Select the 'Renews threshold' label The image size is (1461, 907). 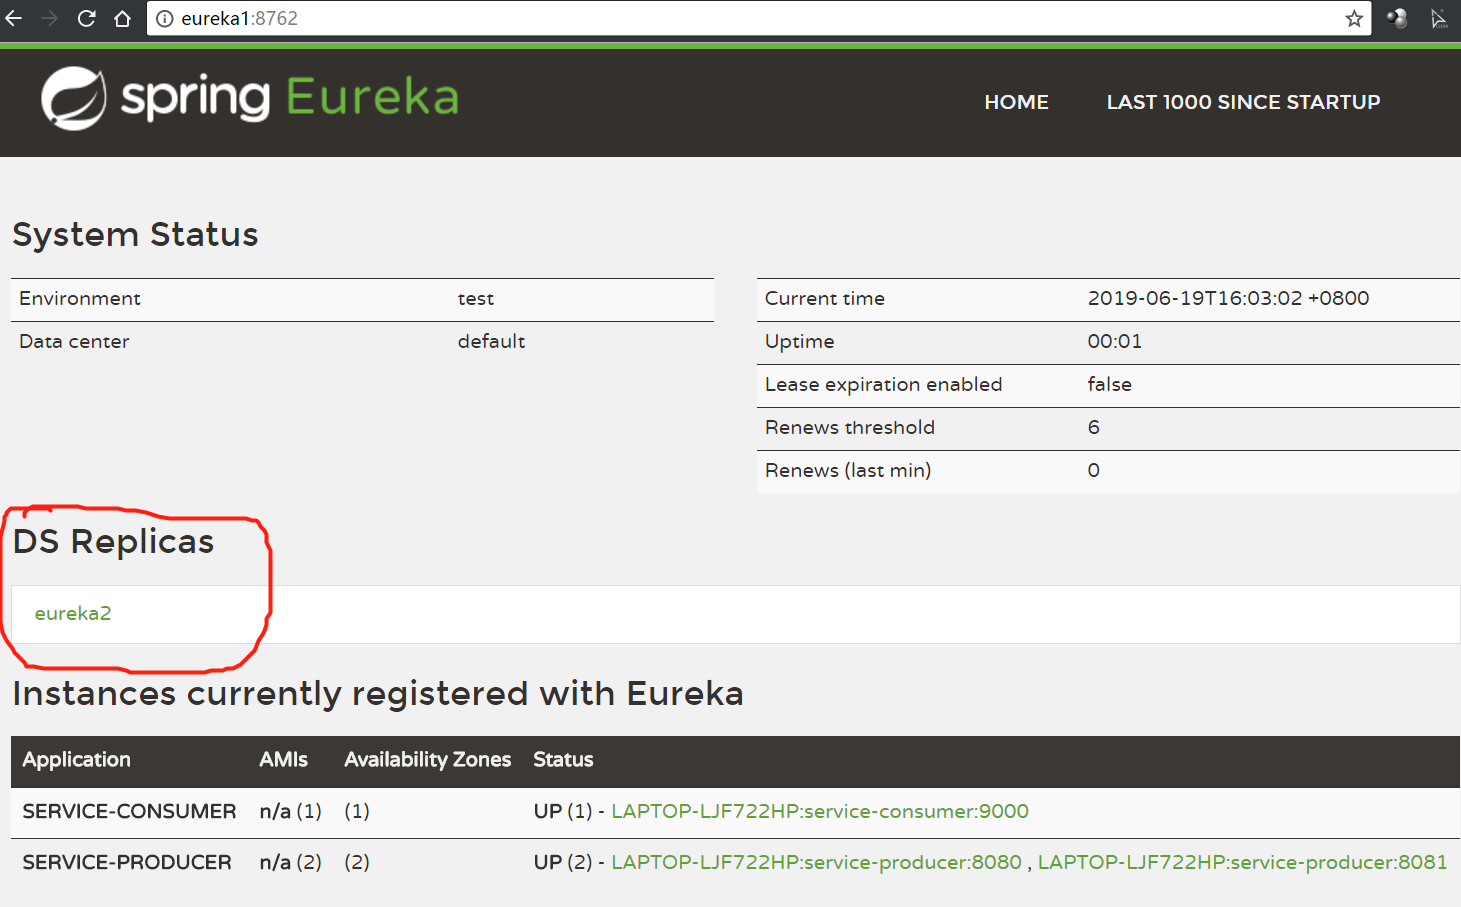tap(850, 427)
